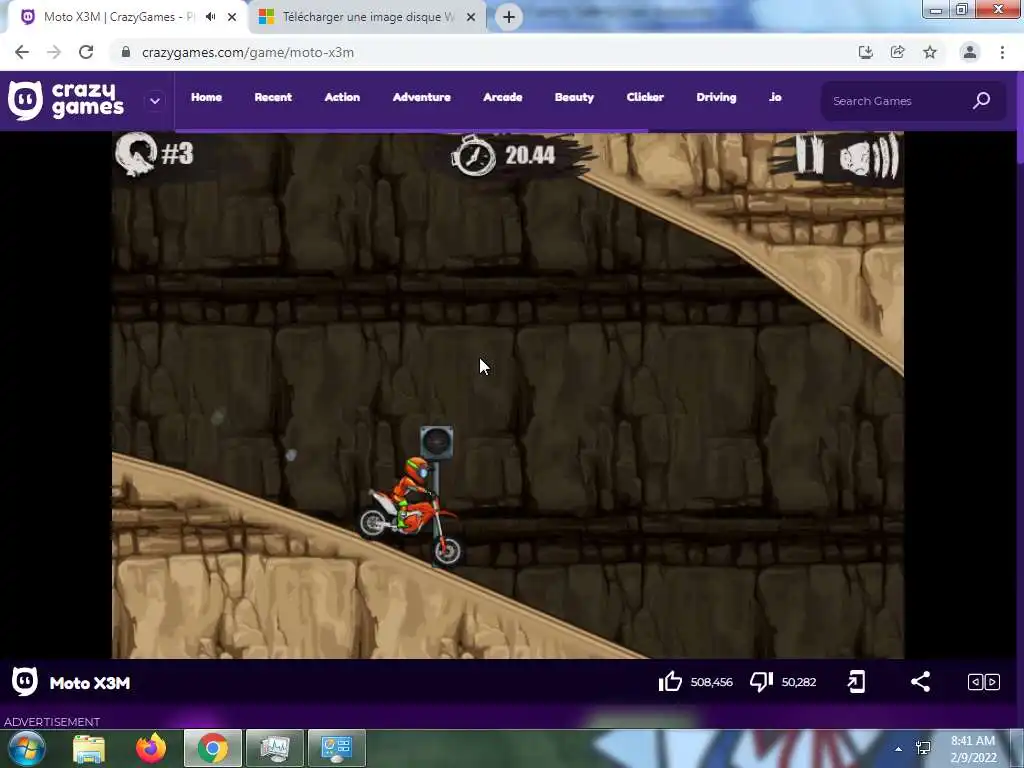Toggle game sound with speaker icon
Image resolution: width=1024 pixels, height=768 pixels.
[869, 157]
